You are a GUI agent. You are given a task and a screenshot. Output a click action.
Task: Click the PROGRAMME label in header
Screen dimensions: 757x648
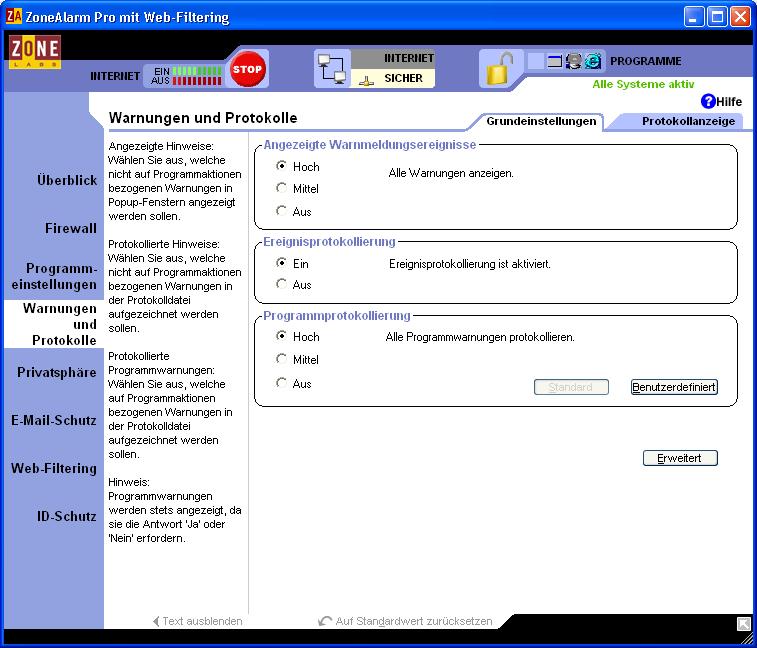645,61
